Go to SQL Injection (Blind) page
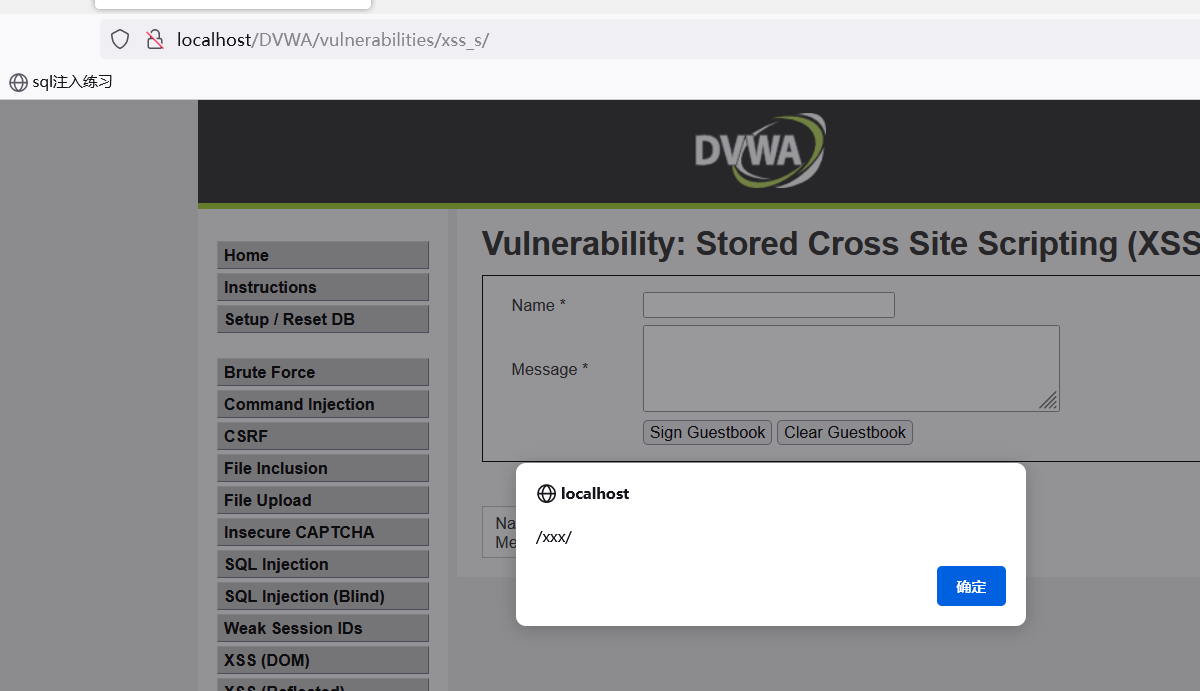Viewport: 1200px width, 691px height. click(x=323, y=596)
